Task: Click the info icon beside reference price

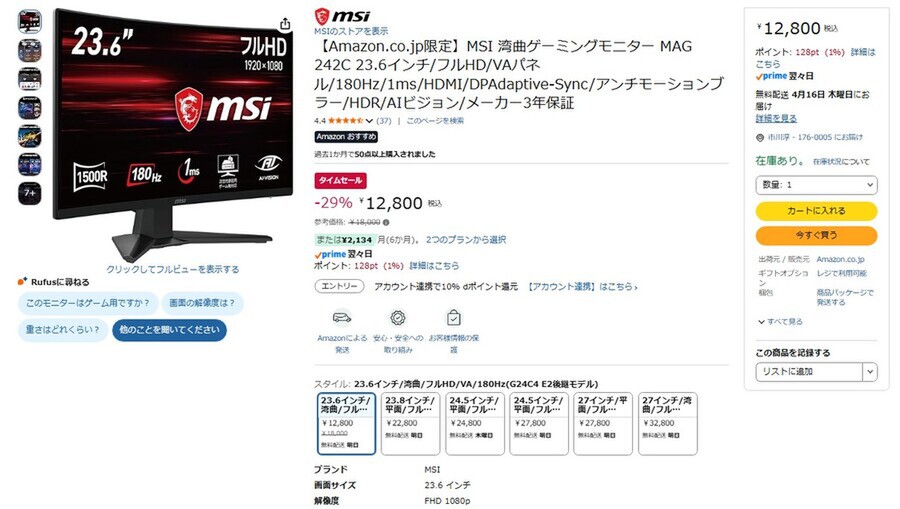Action: (x=386, y=223)
